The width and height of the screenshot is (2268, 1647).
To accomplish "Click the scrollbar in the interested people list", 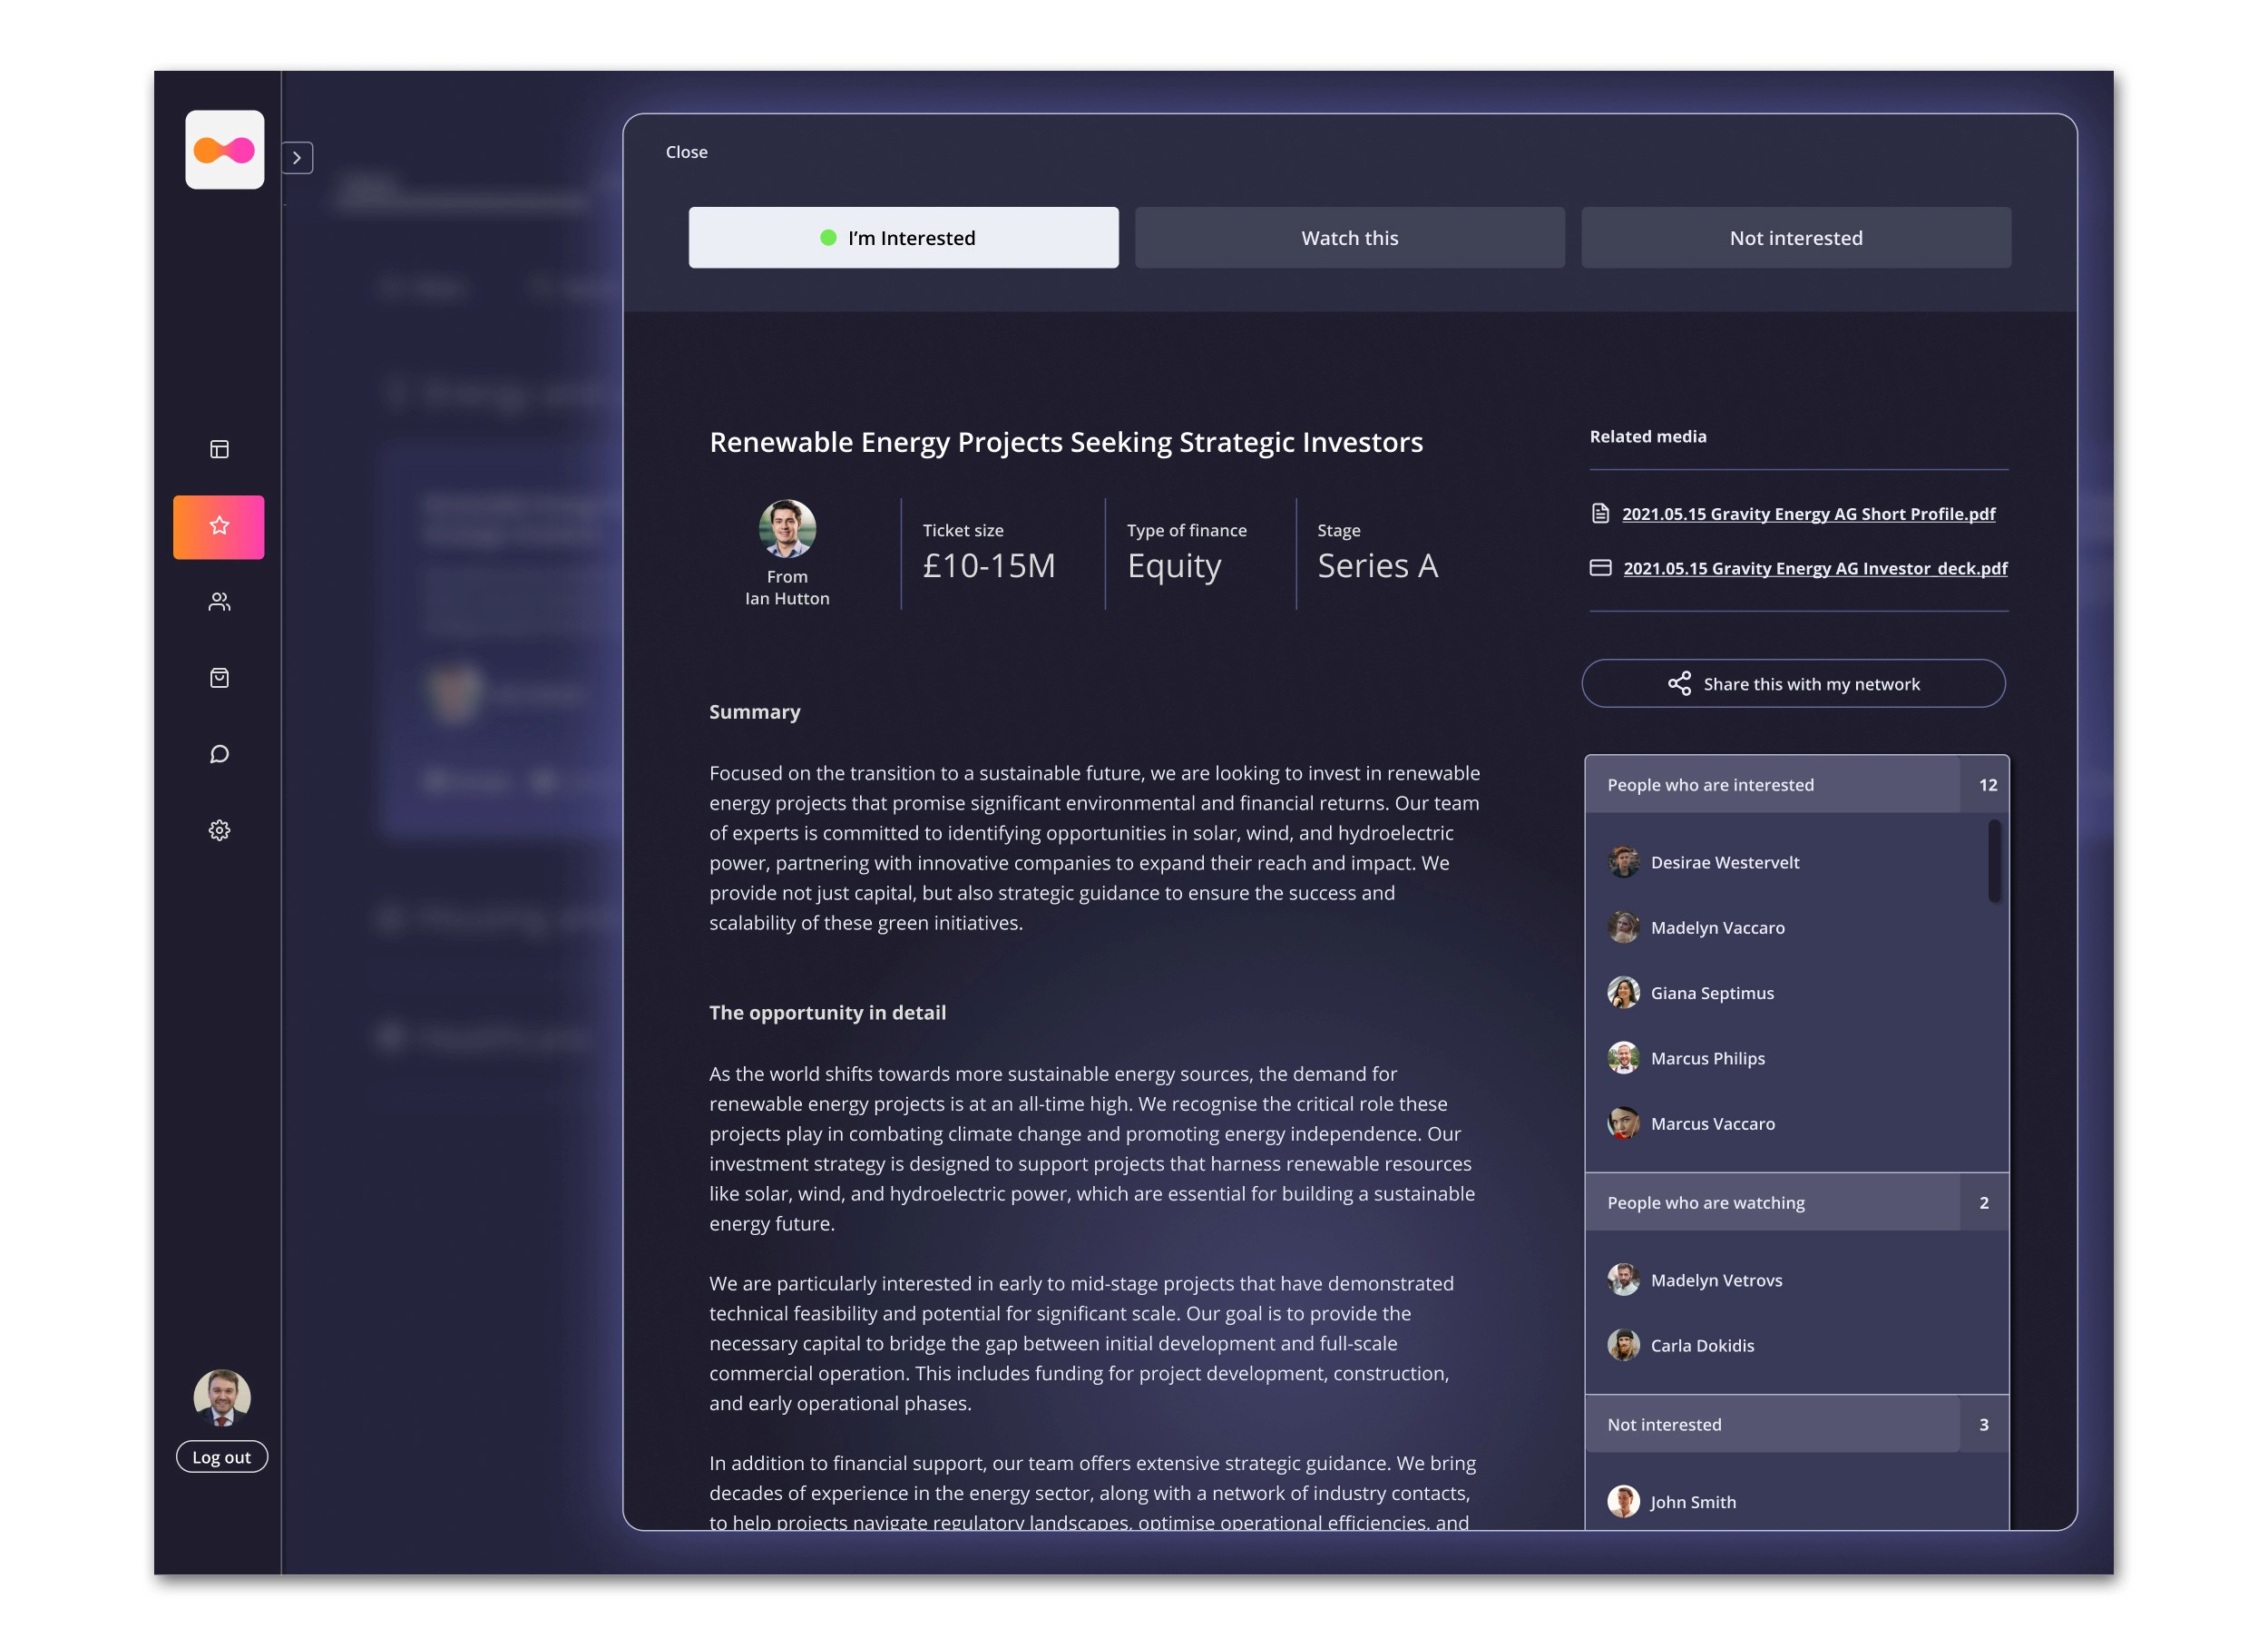I will [x=1994, y=861].
